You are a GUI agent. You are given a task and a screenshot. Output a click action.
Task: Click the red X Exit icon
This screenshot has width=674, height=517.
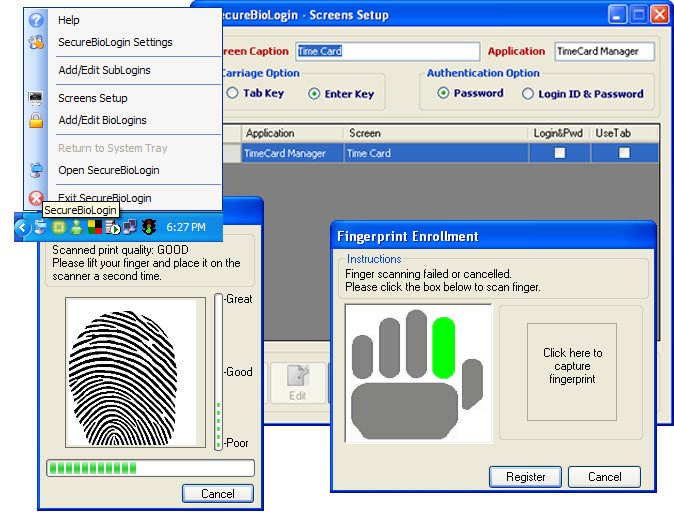coord(36,198)
